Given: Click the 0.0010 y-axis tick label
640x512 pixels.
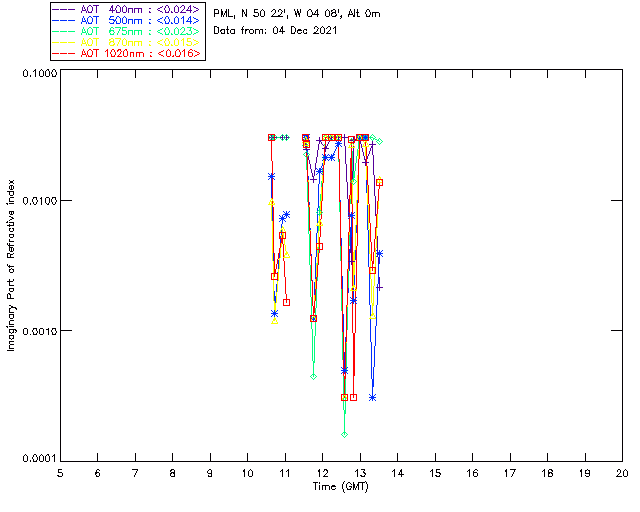Looking at the screenshot, I should (x=40, y=330).
